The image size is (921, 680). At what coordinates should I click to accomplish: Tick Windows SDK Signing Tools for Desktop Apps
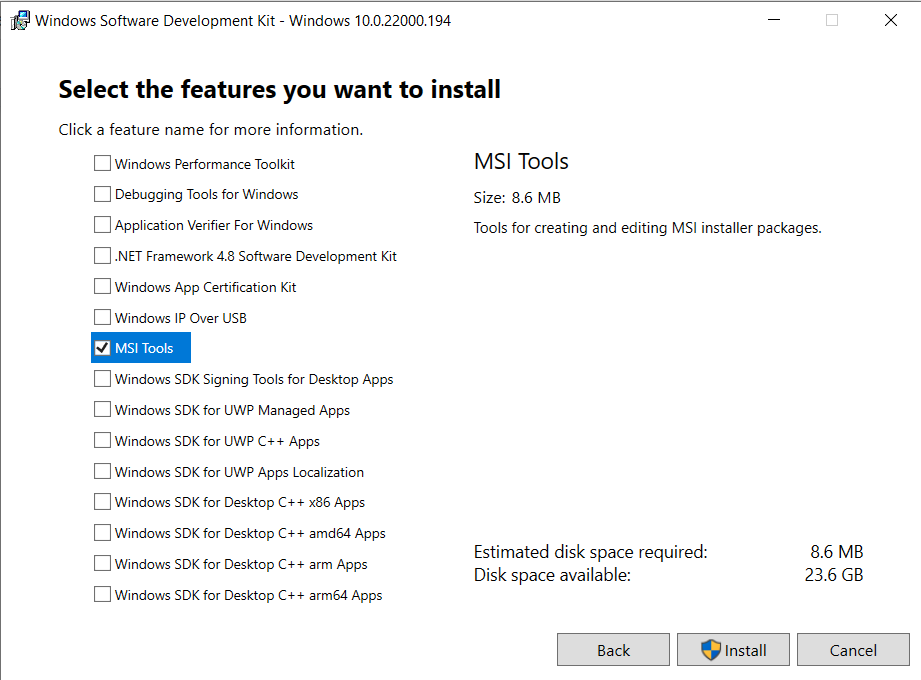click(x=102, y=379)
